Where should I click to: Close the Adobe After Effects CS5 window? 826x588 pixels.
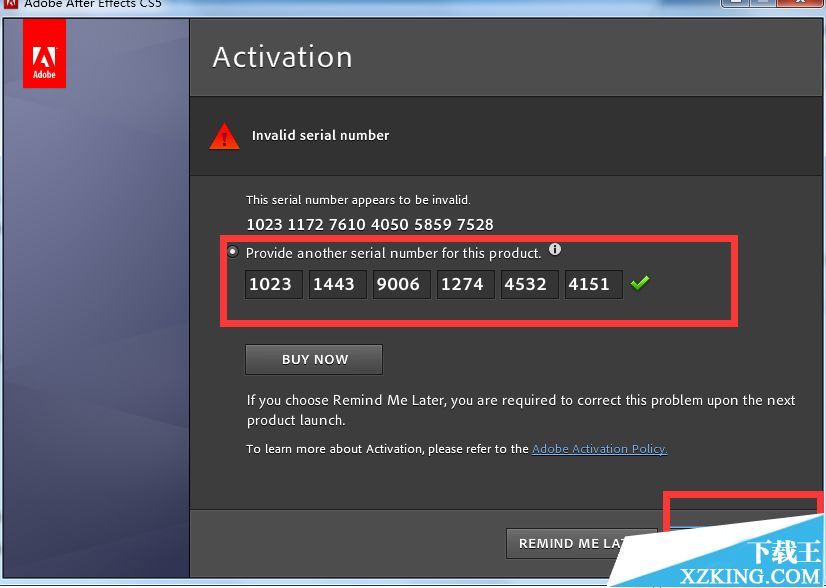800,3
